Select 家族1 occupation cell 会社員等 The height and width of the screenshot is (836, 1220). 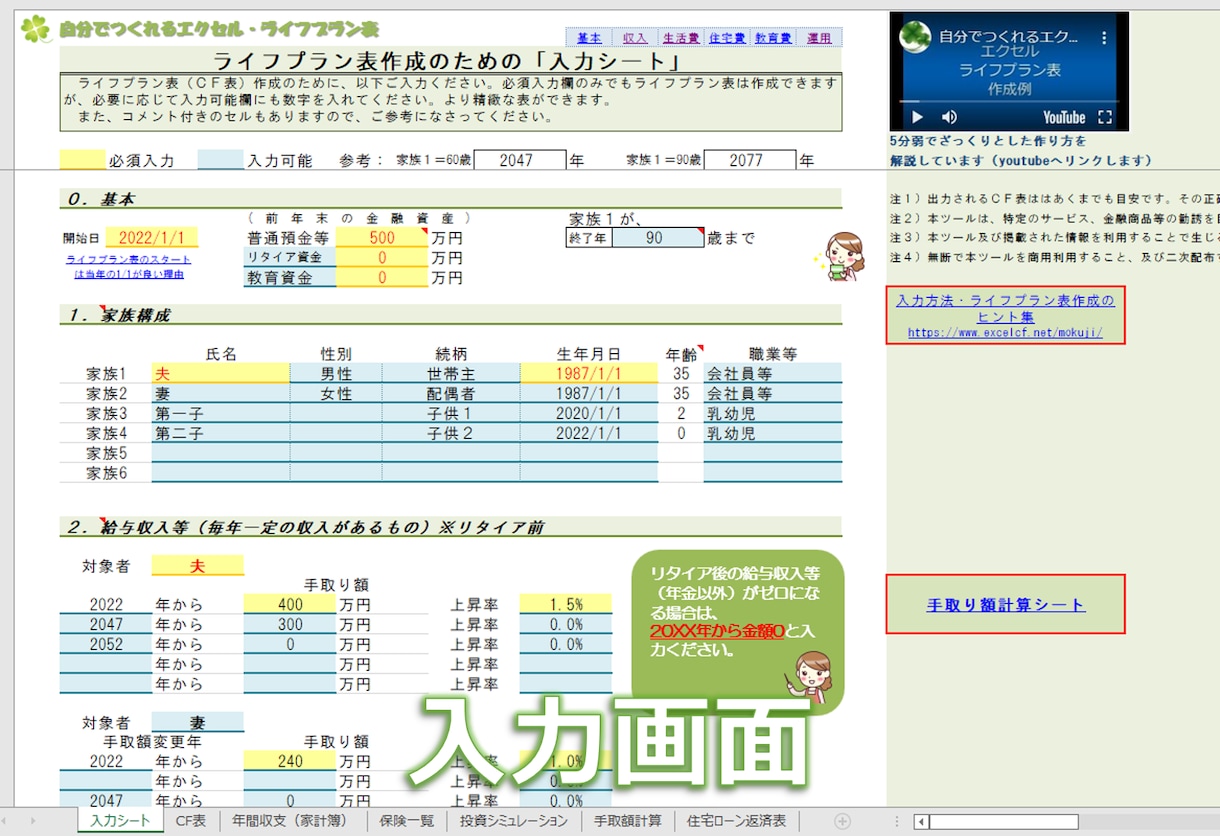pyautogui.click(x=772, y=373)
